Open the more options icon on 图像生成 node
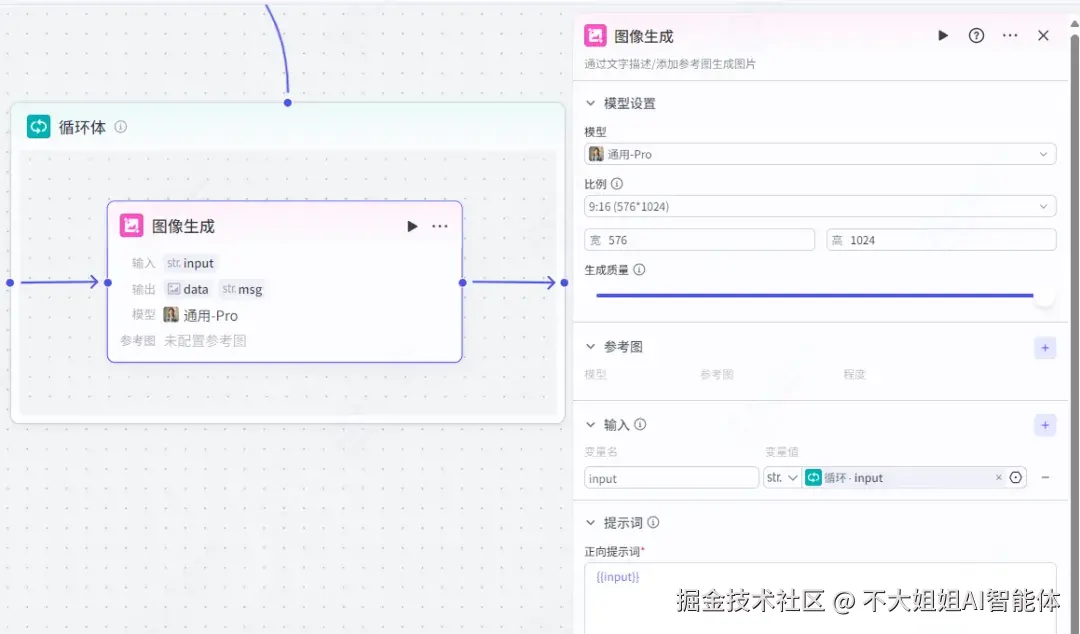 pyautogui.click(x=439, y=226)
